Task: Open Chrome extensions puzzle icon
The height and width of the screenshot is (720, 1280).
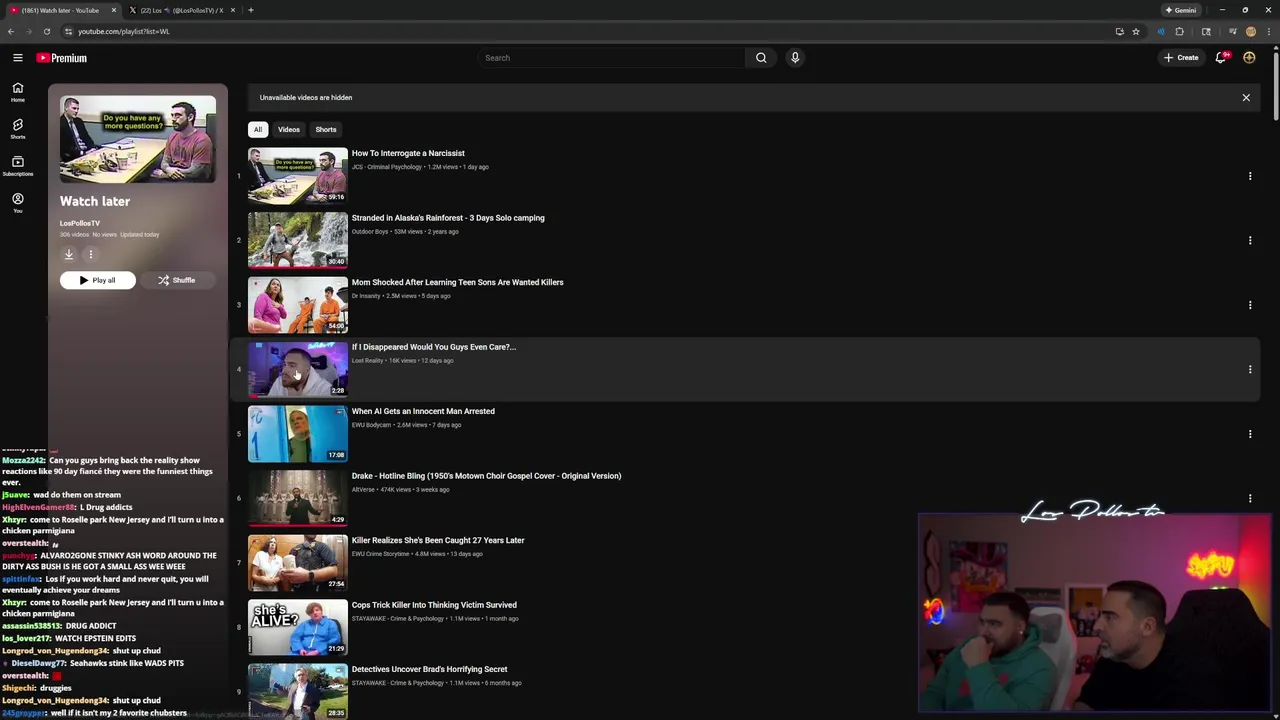Action: pos(1180,31)
